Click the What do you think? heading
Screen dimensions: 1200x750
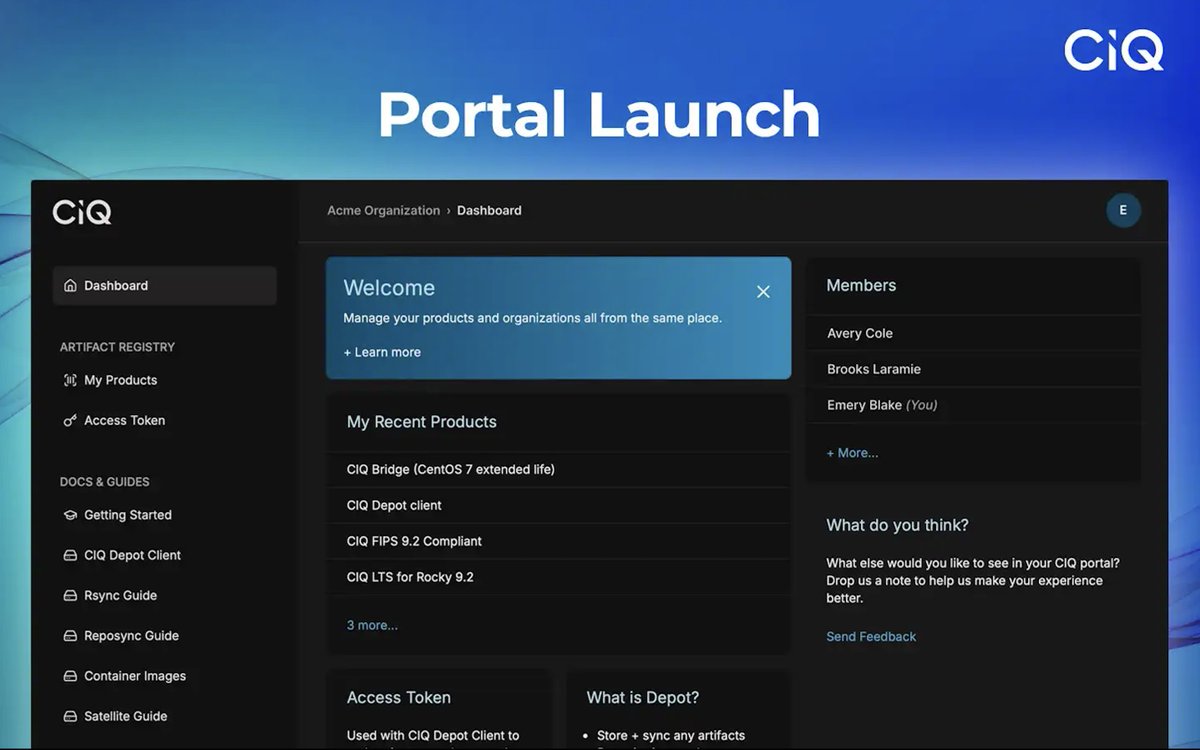(897, 525)
